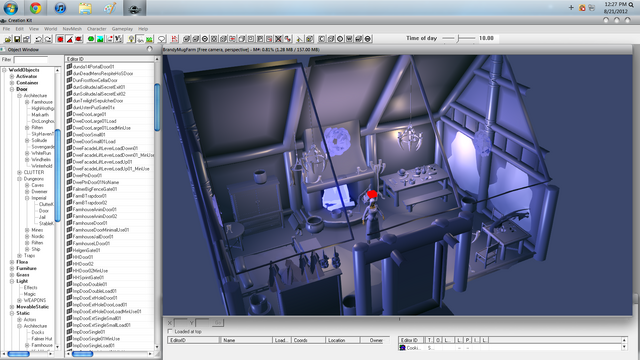Screen dimensions: 640x360
Task: Click the round pin button on the Object Window header
Action: pyautogui.click(x=149, y=49)
